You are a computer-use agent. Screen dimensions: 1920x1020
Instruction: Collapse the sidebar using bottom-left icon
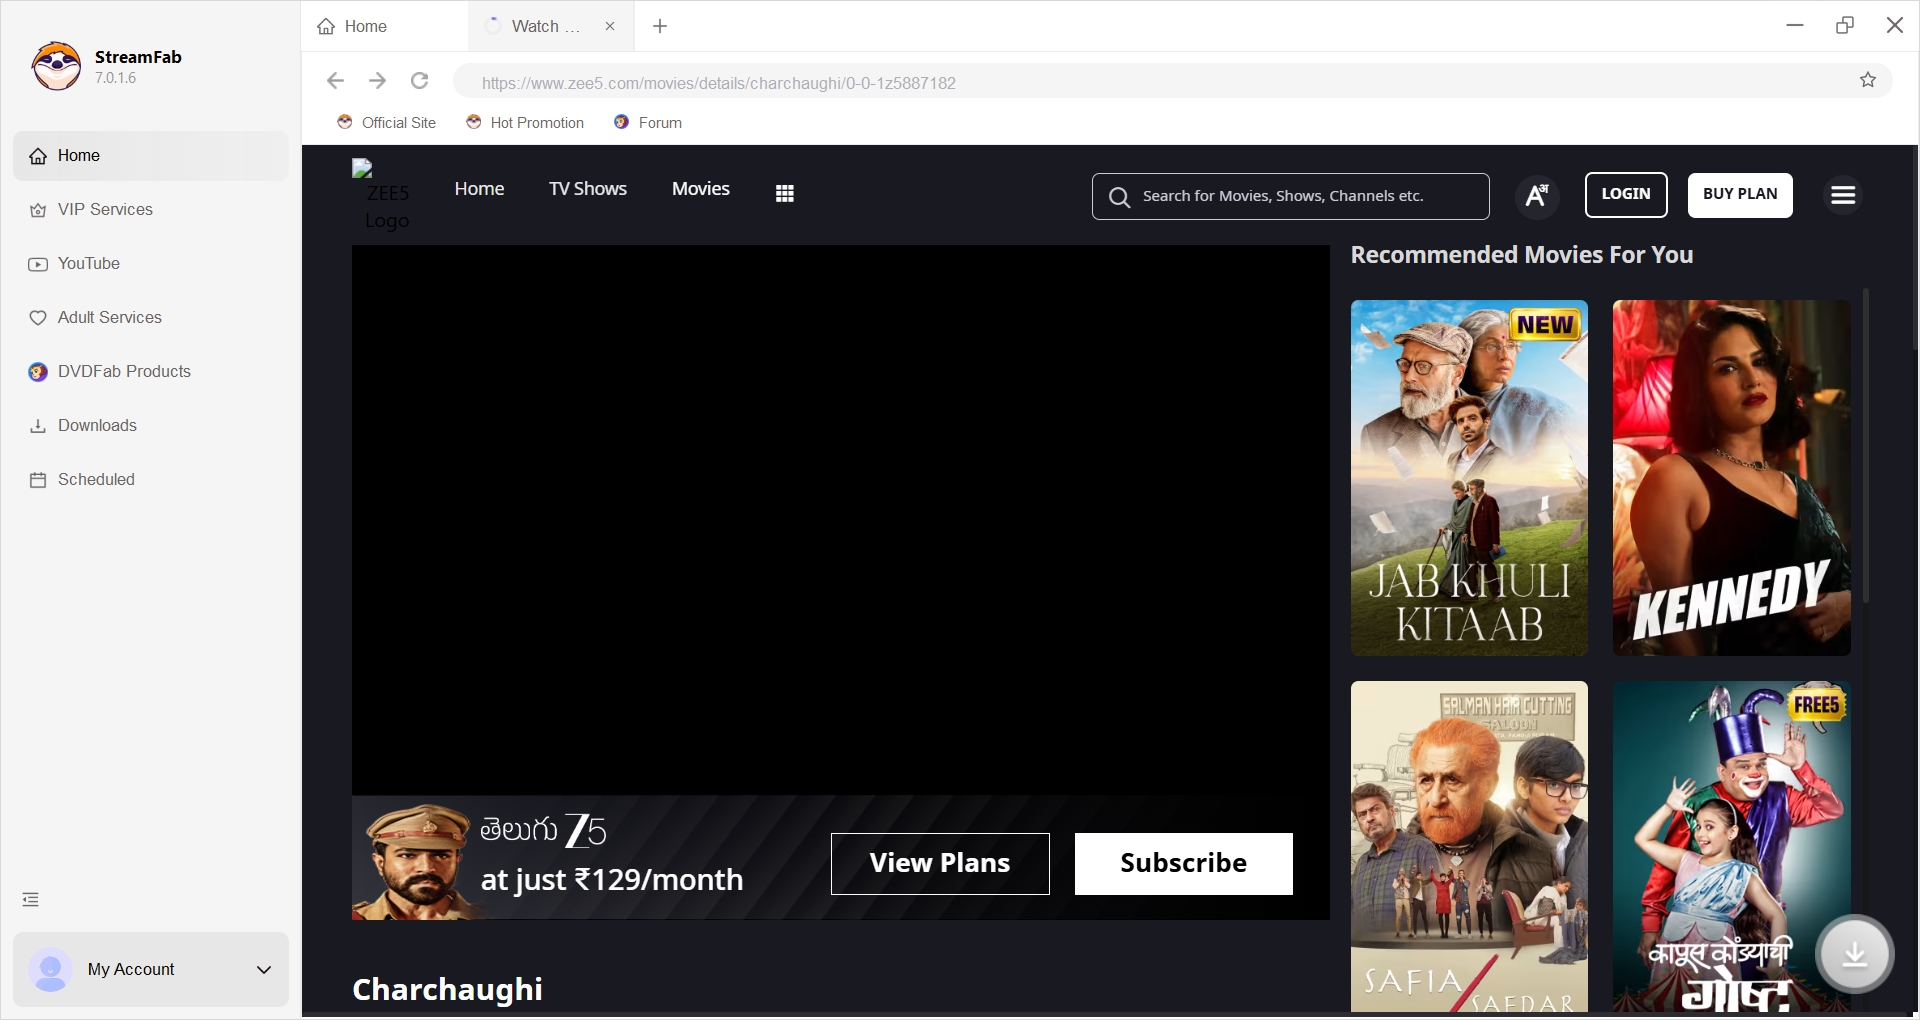tap(29, 898)
